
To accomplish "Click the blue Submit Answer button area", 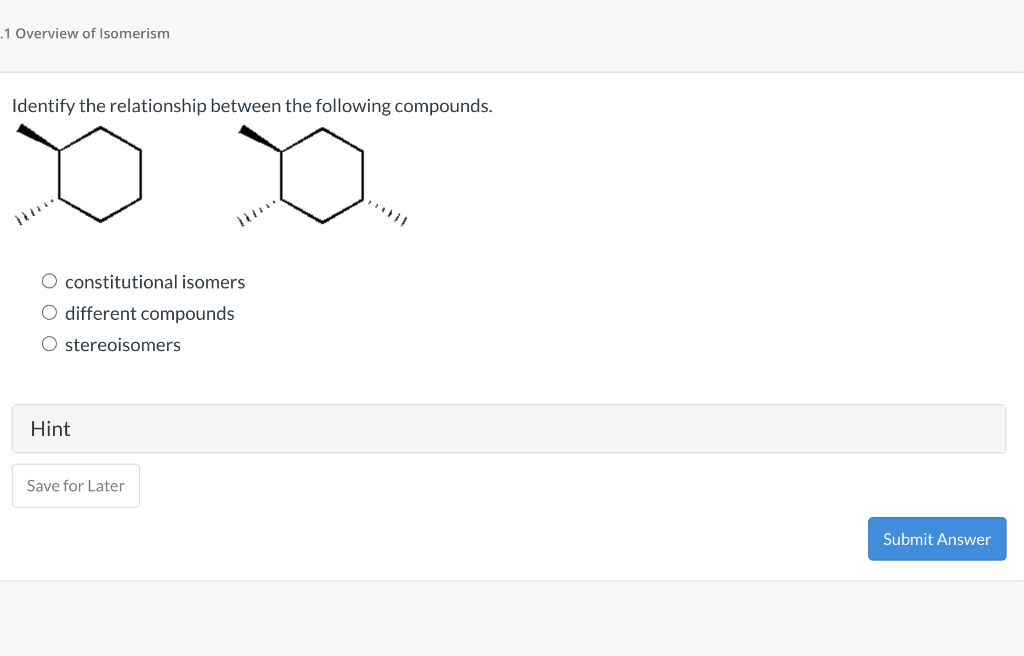I will pyautogui.click(x=937, y=538).
